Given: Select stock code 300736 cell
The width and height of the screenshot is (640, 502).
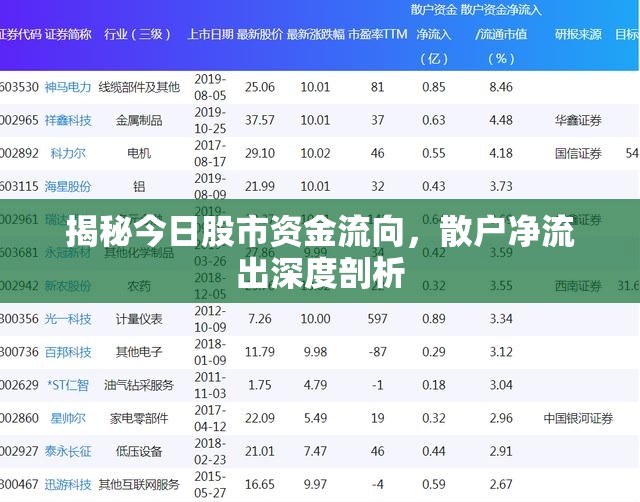Looking at the screenshot, I should pyautogui.click(x=19, y=352).
